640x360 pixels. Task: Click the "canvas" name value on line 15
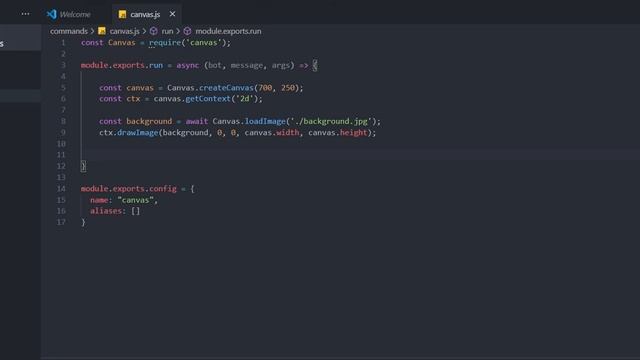(x=135, y=200)
